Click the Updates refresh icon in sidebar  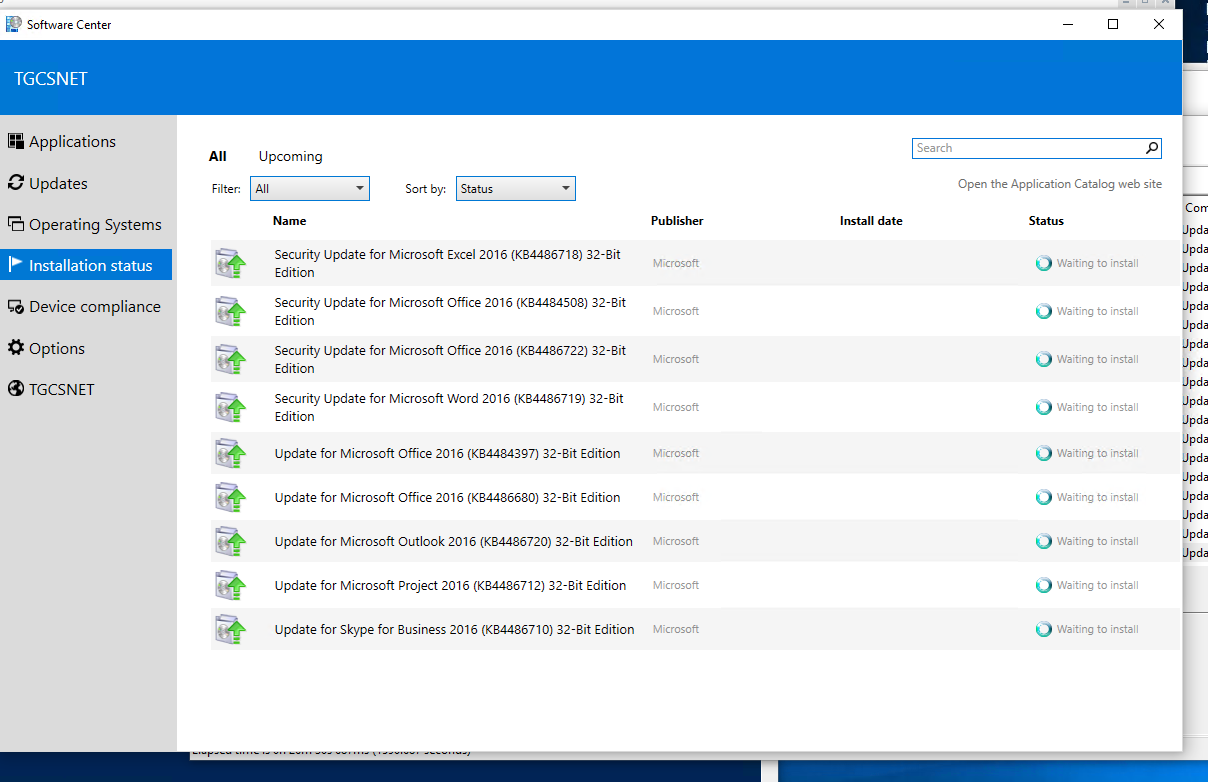pyautogui.click(x=16, y=183)
